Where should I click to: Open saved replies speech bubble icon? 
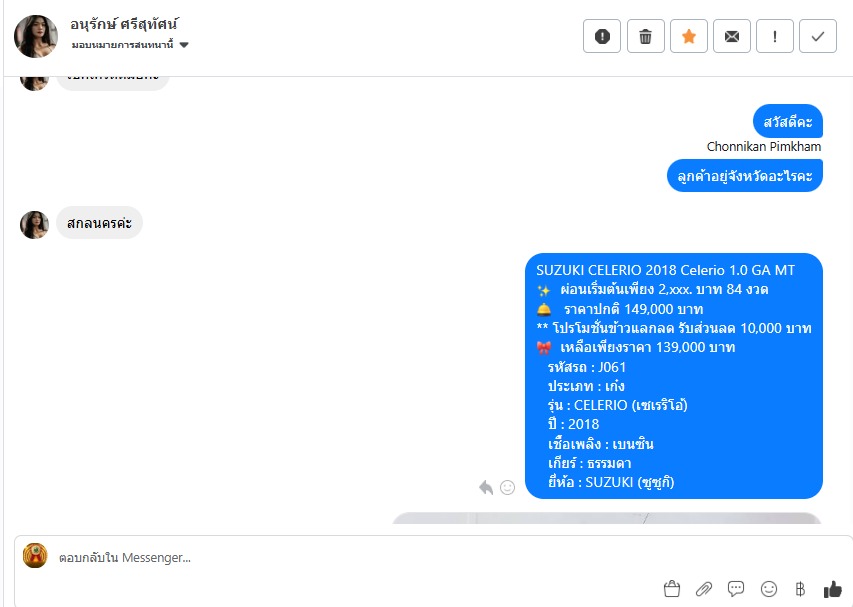736,589
